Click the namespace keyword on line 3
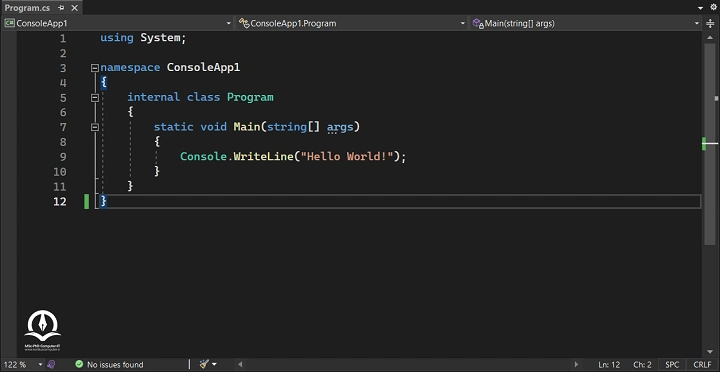720x372 pixels. [130, 68]
